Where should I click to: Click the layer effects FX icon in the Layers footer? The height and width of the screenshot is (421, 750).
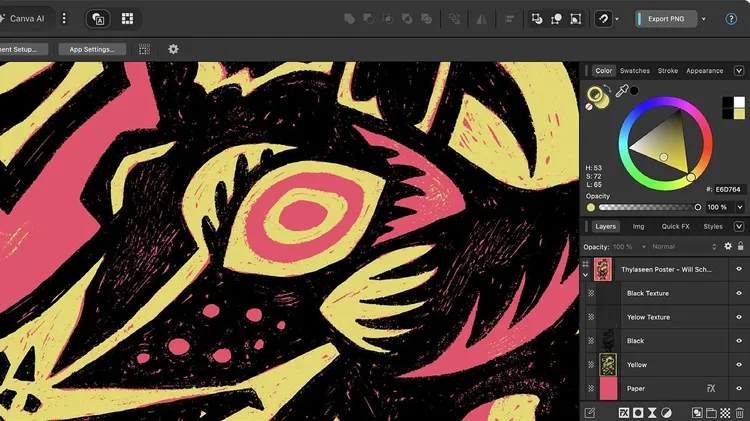[622, 412]
